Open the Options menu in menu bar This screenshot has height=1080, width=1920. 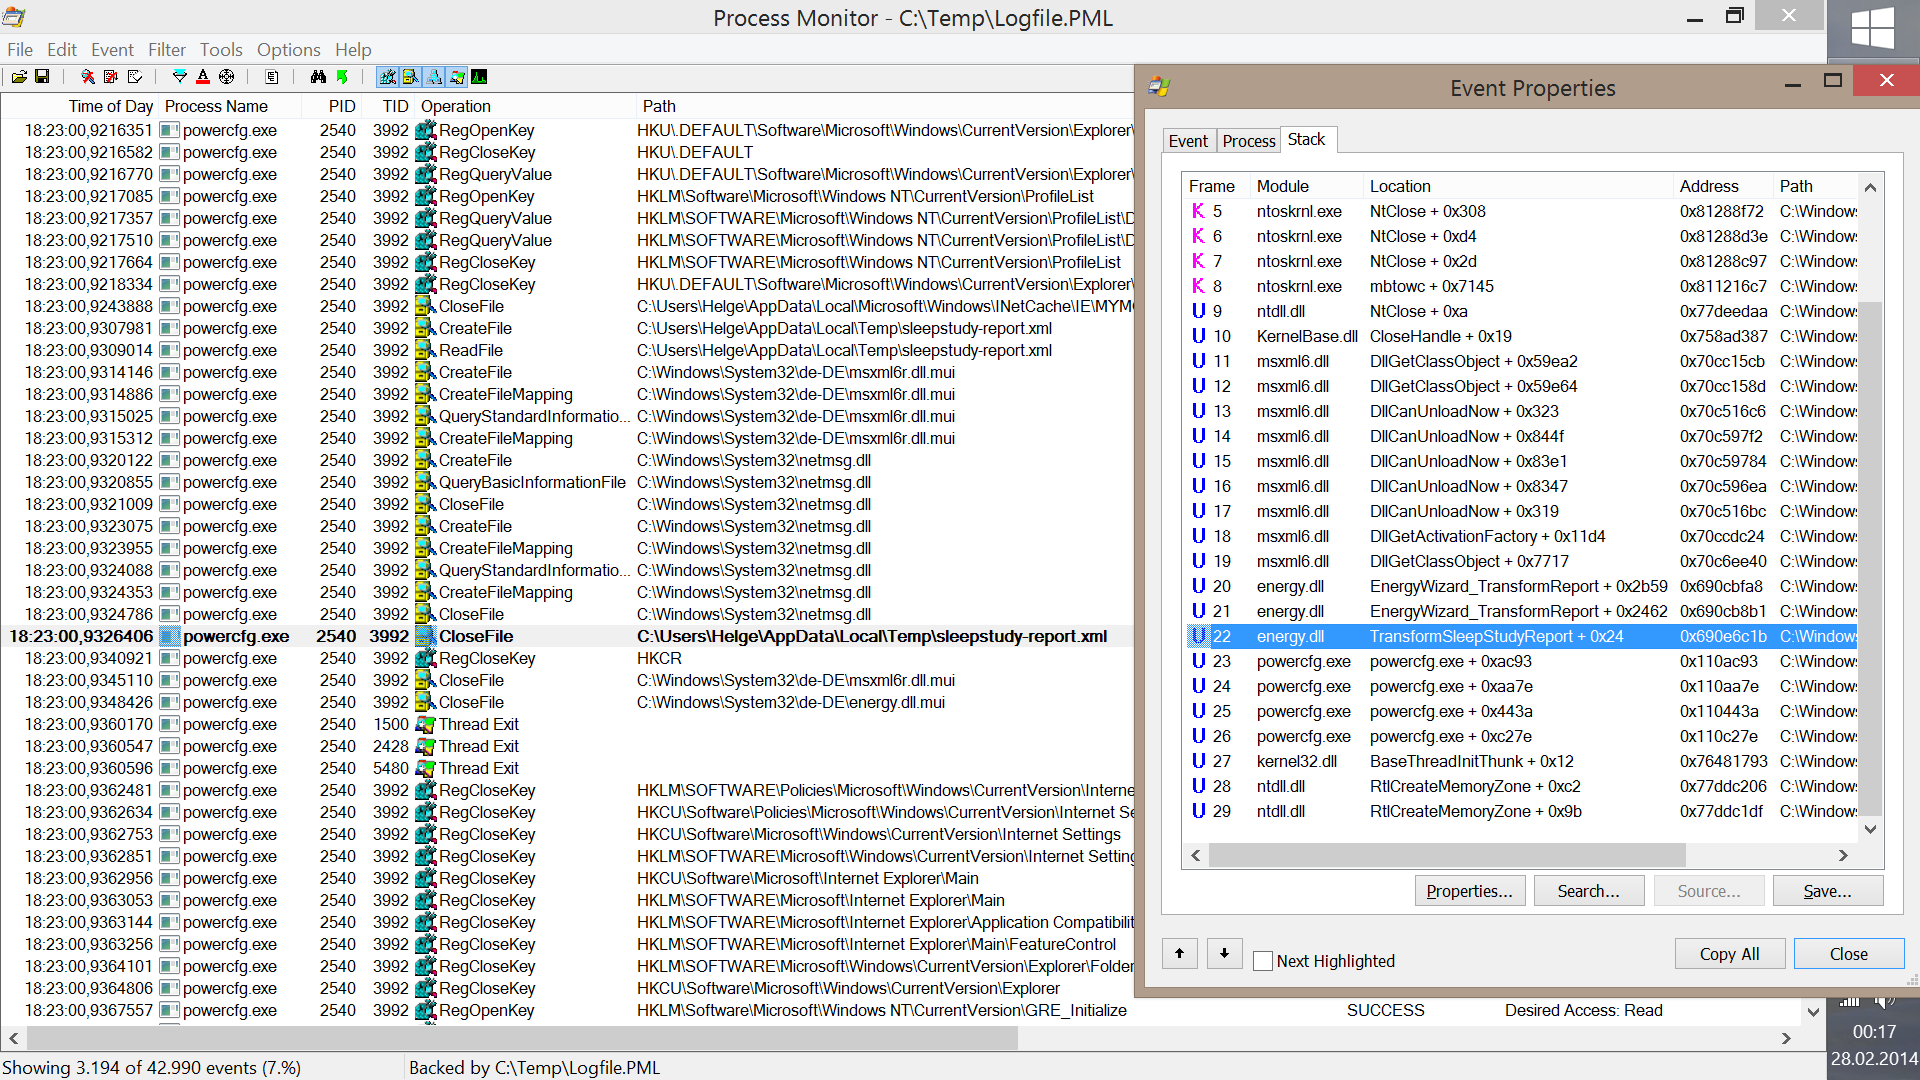[287, 49]
